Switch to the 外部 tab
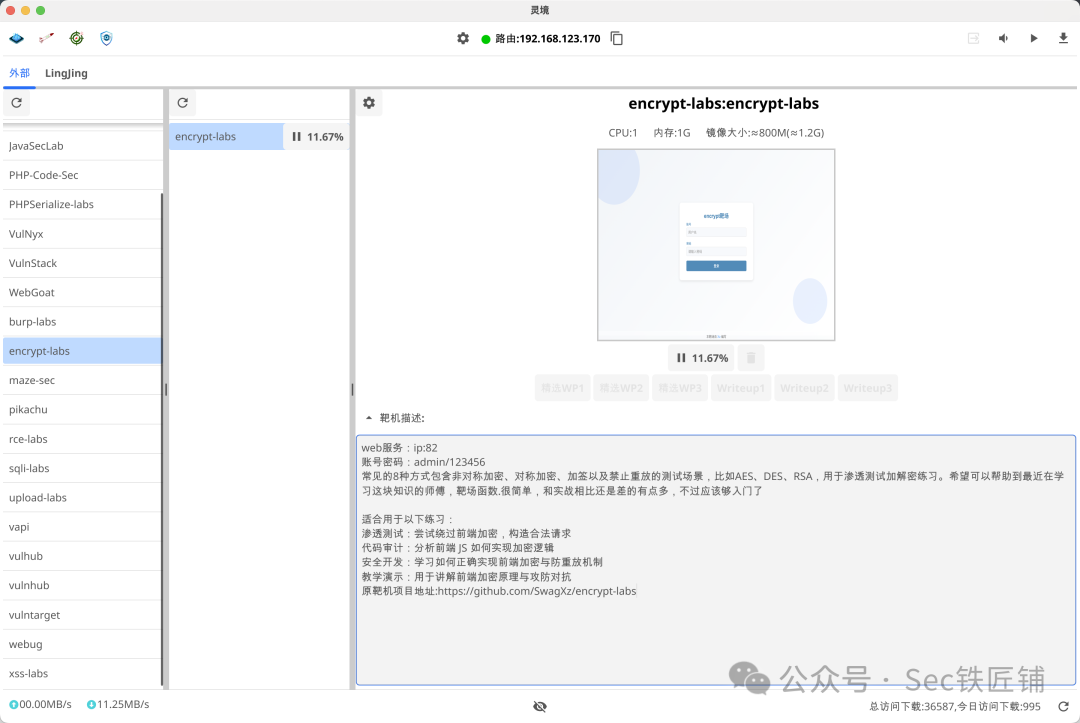The height and width of the screenshot is (723, 1080). click(19, 73)
